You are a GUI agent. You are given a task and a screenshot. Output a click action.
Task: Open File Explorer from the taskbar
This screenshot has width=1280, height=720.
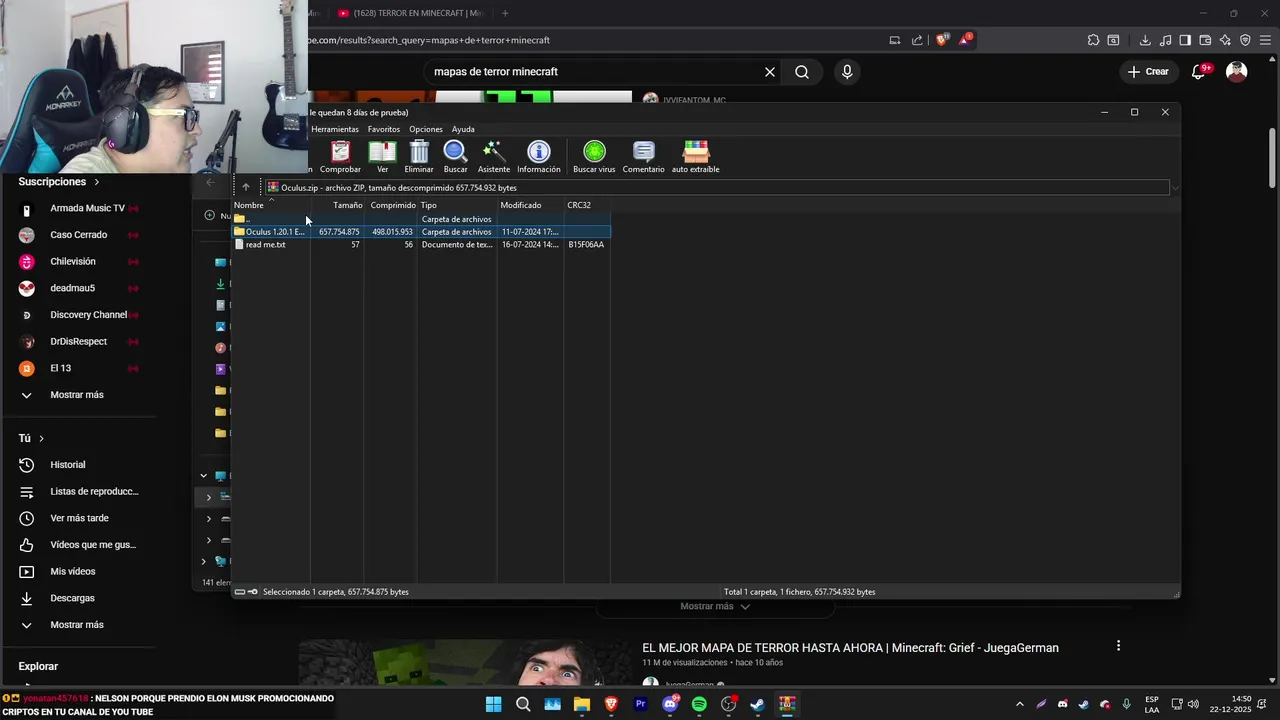click(582, 704)
